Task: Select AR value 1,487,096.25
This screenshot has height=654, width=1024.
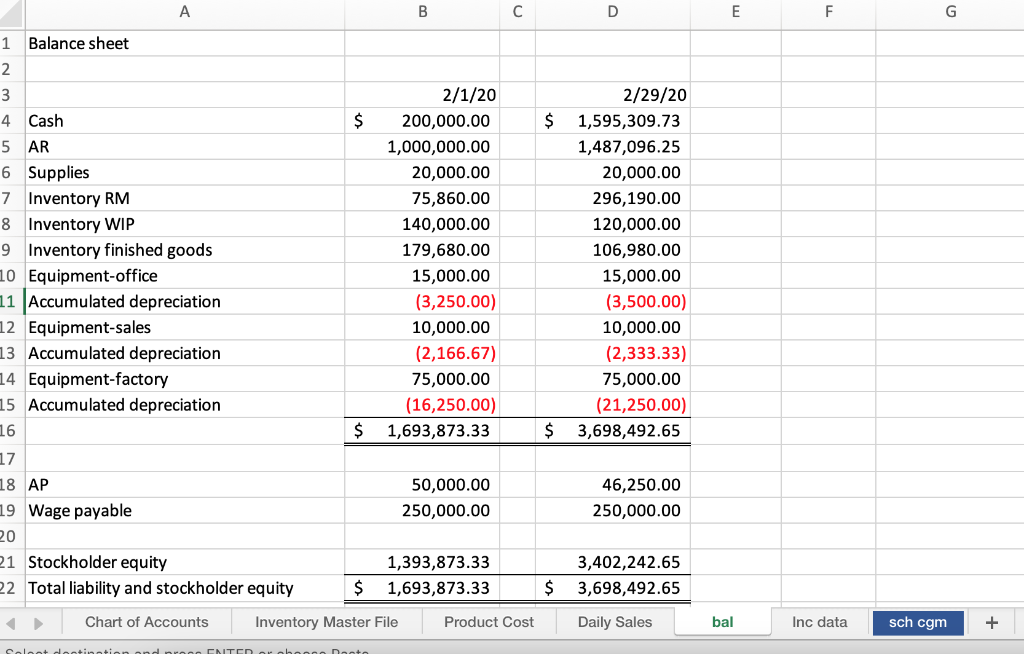Action: click(x=613, y=146)
